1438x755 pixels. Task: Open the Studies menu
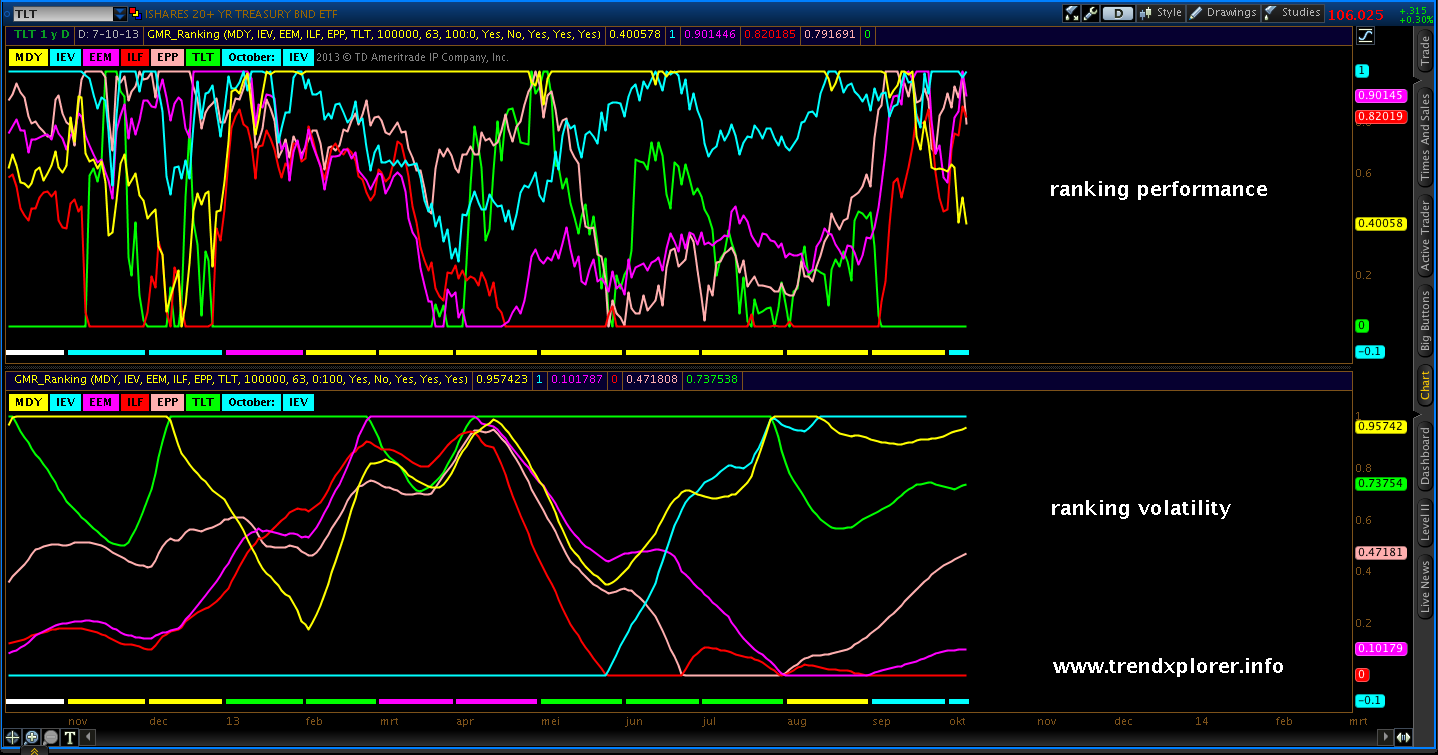click(1292, 13)
